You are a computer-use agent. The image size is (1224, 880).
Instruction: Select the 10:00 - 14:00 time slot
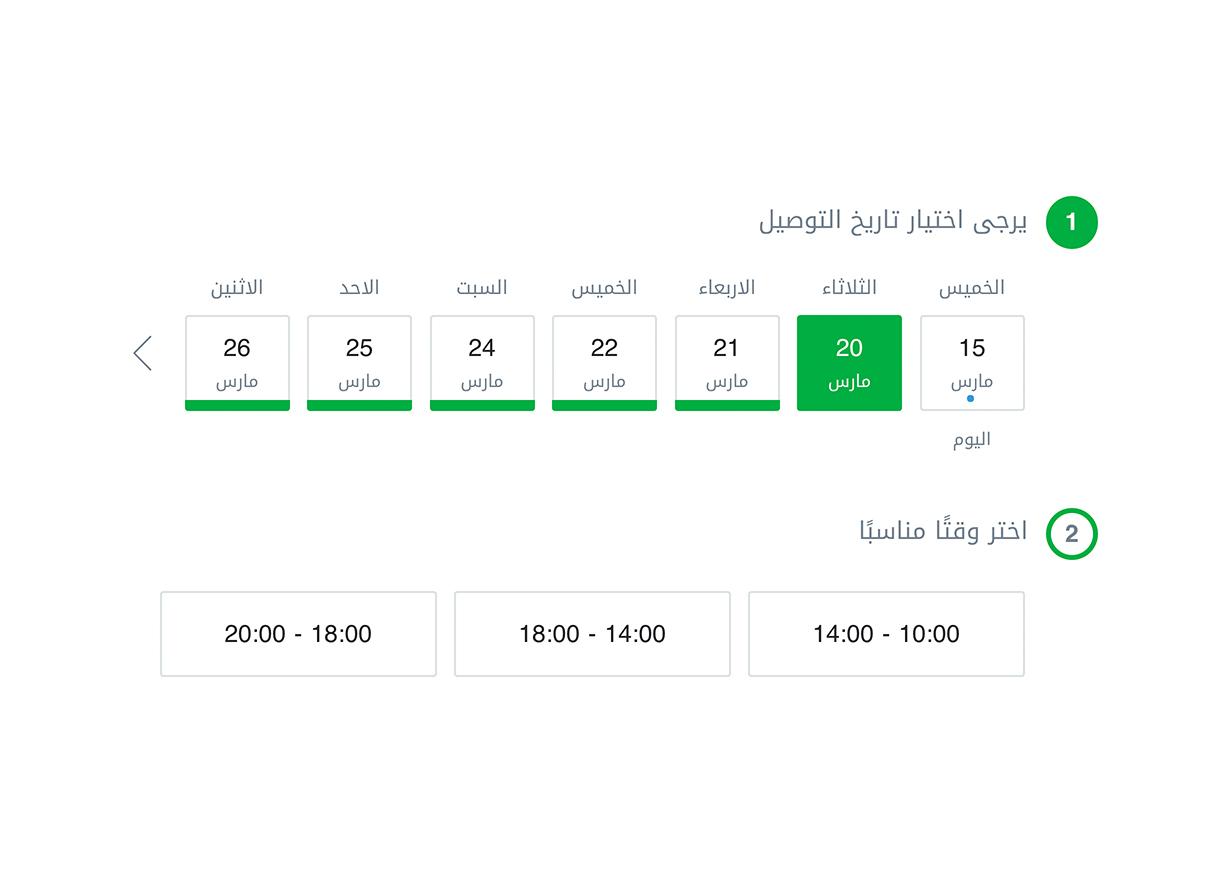coord(886,634)
